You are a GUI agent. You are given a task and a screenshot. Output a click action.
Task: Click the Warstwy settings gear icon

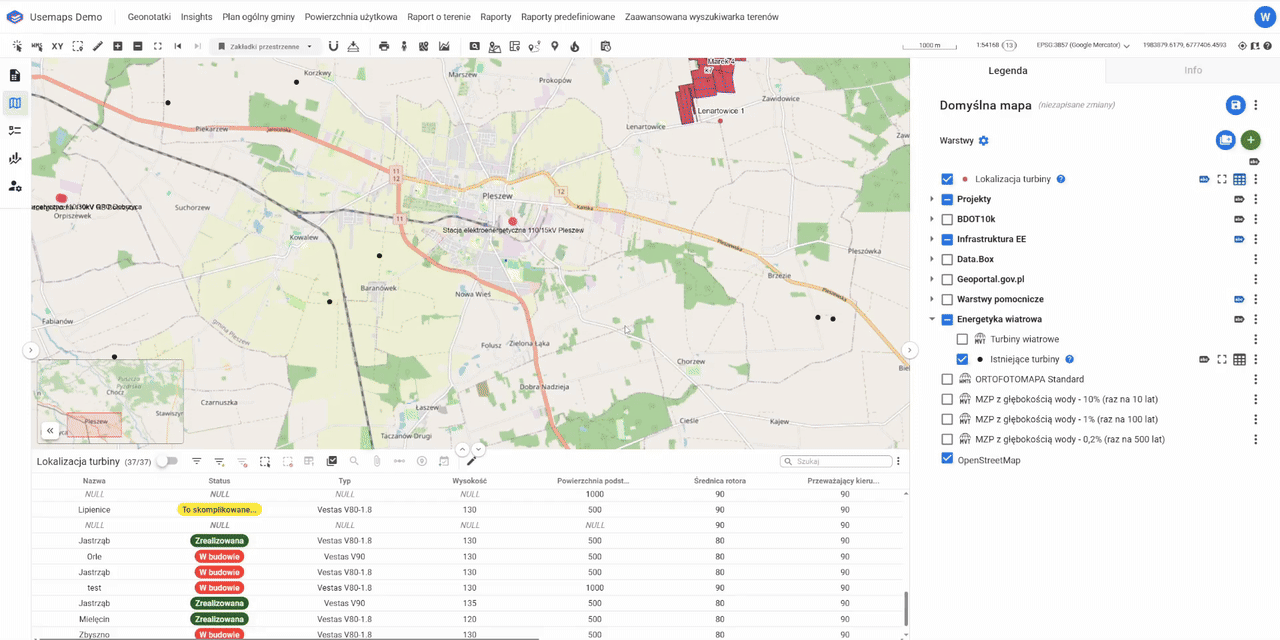(x=983, y=141)
